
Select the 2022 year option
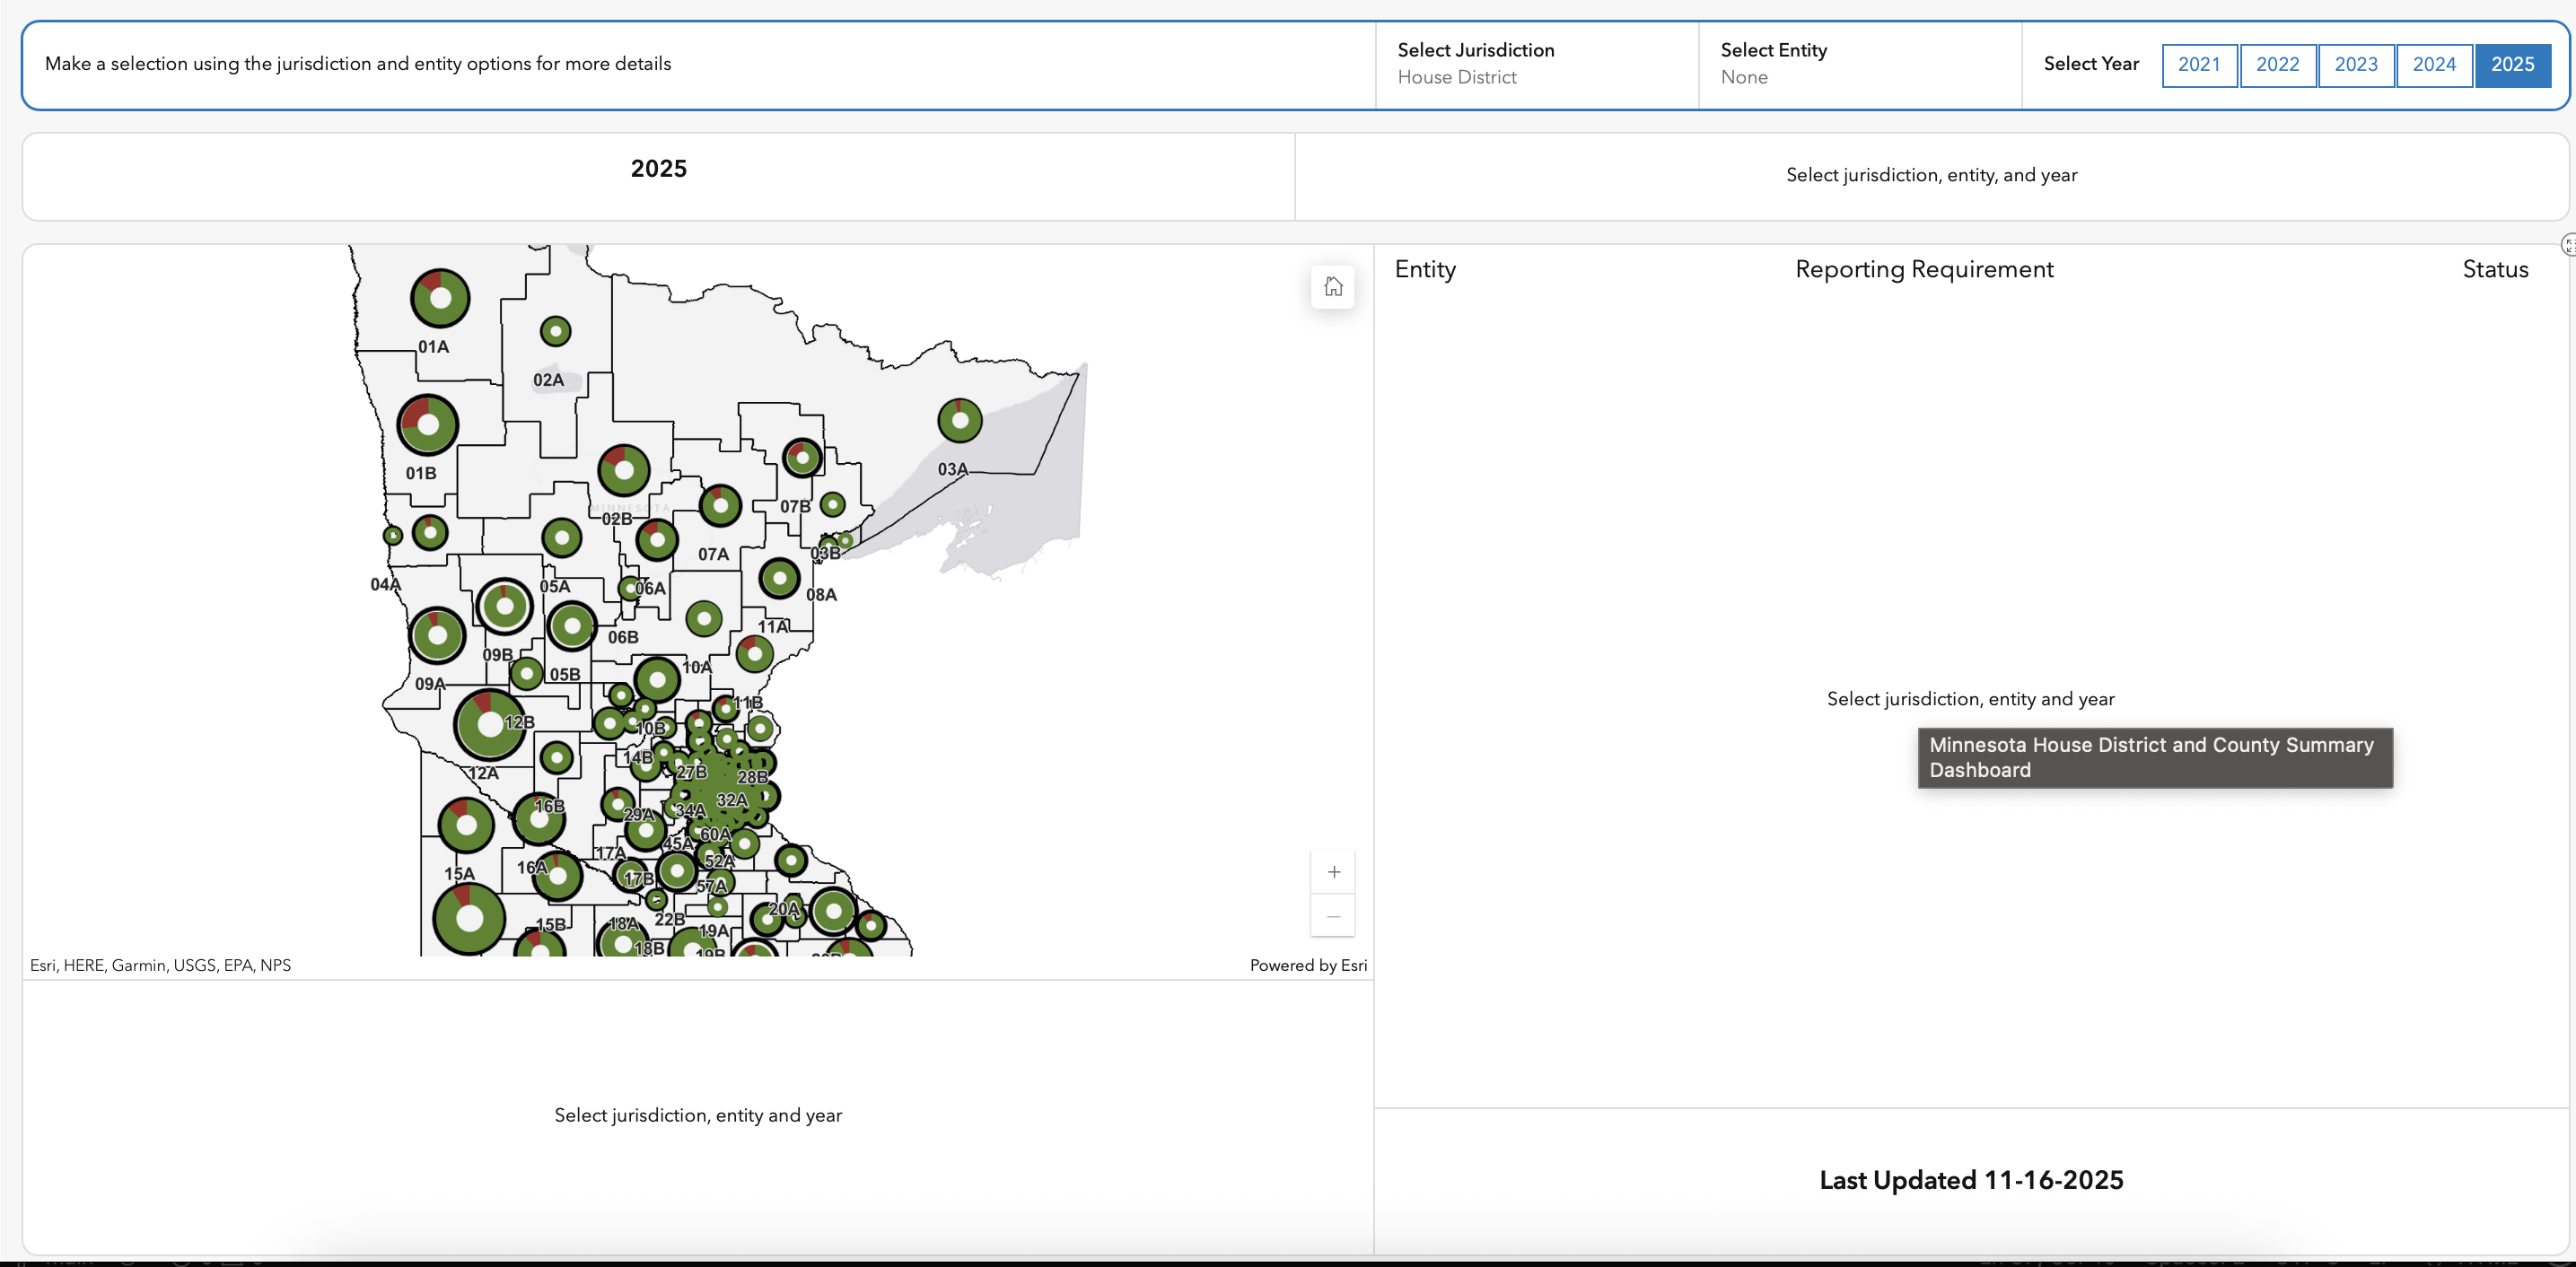click(2278, 65)
